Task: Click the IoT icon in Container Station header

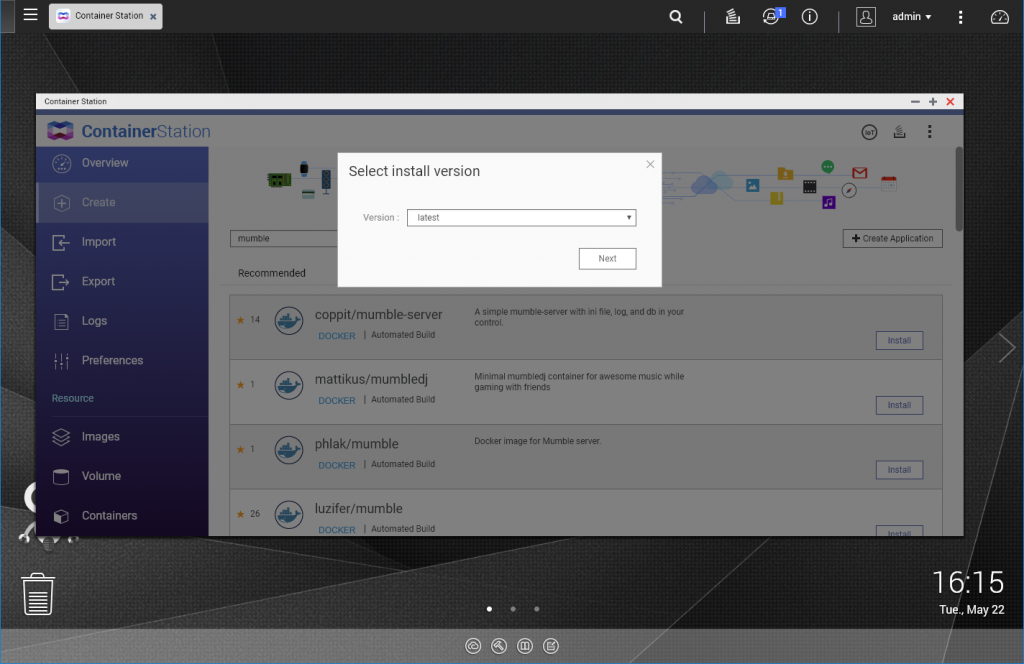Action: (x=869, y=133)
